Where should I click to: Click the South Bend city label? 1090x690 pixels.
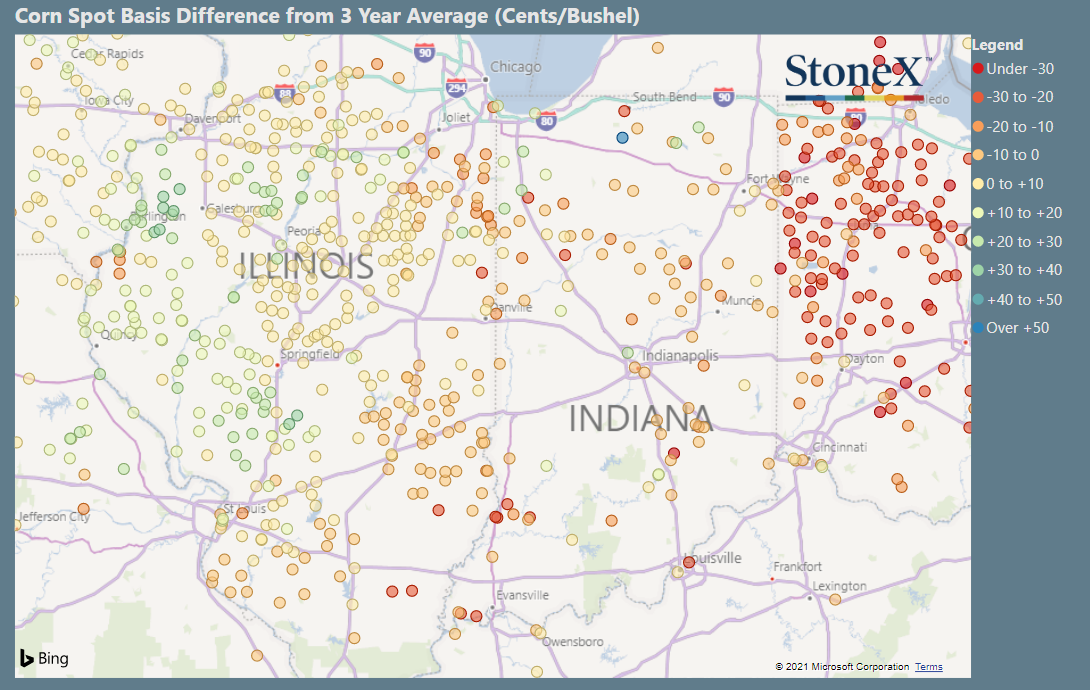point(664,97)
